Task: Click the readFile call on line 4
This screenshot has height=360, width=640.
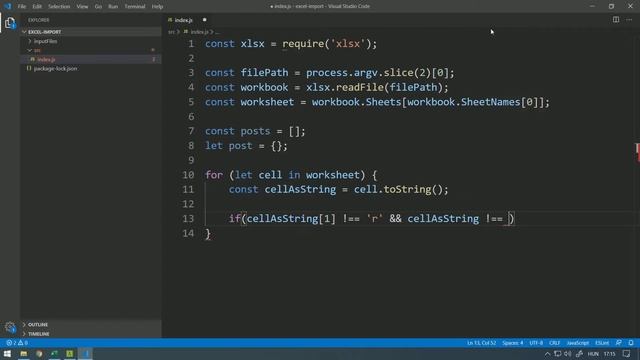Action: pos(360,87)
